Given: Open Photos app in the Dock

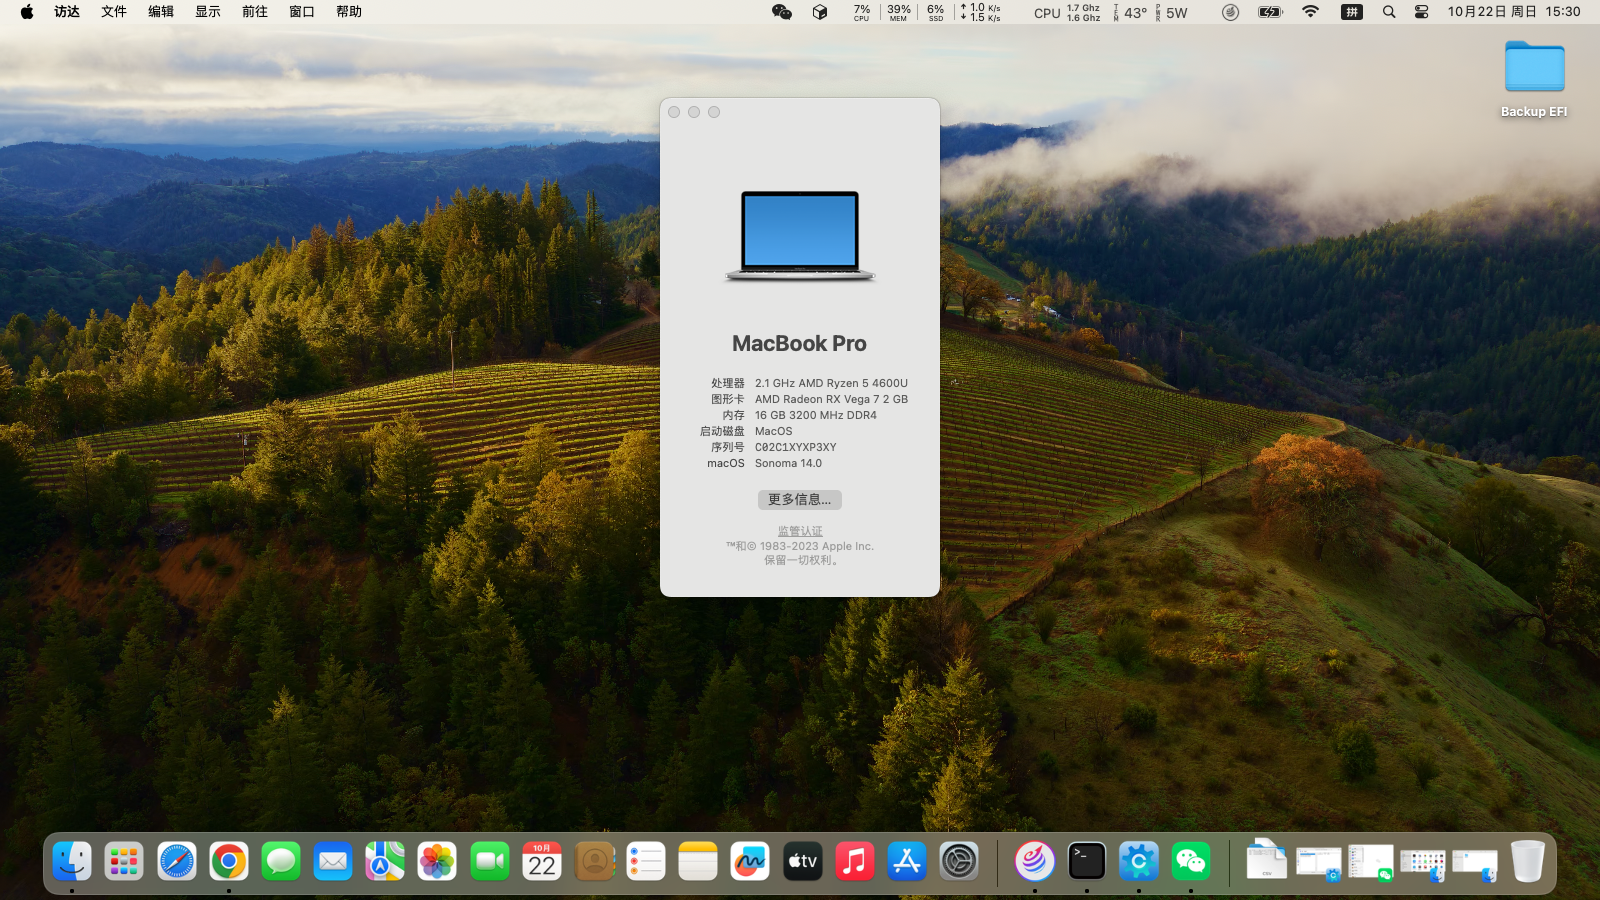Looking at the screenshot, I should [437, 861].
